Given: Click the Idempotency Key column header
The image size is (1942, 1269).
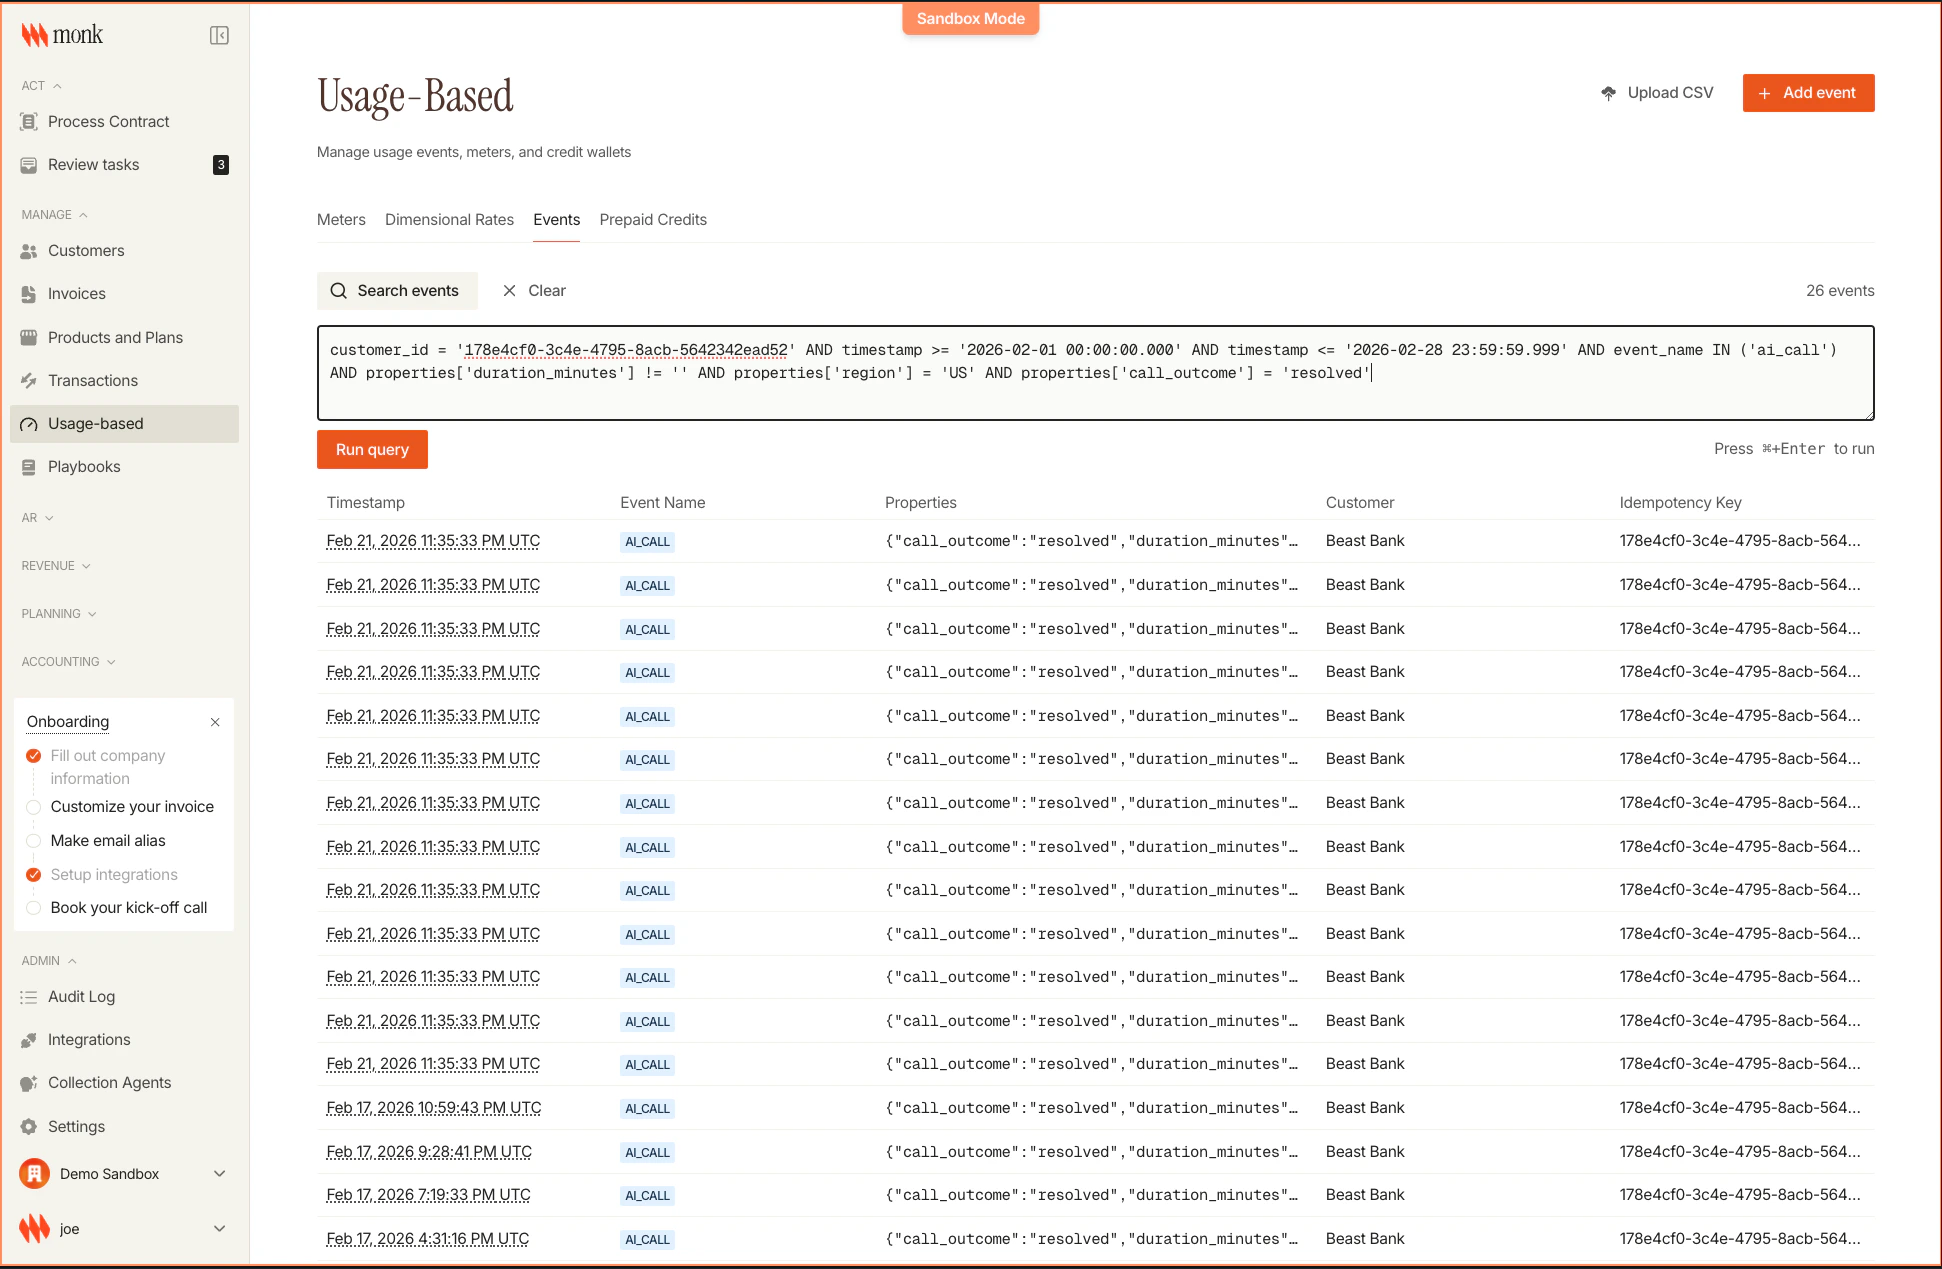Looking at the screenshot, I should pos(1680,503).
